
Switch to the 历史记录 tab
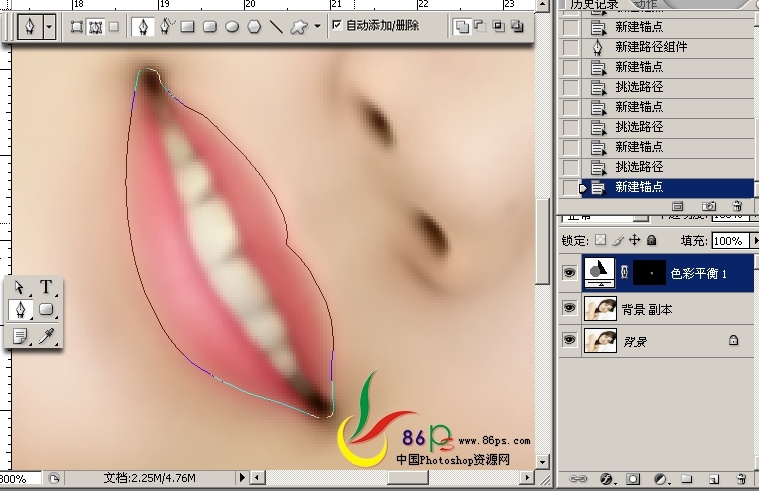point(593,4)
